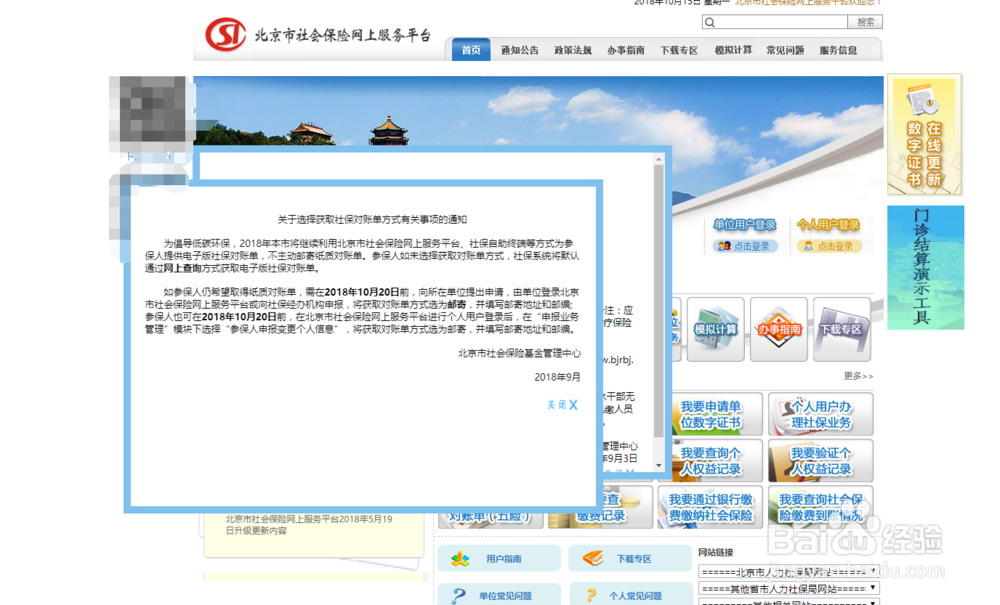Open the 模拟计算 navigation tab

(x=733, y=50)
